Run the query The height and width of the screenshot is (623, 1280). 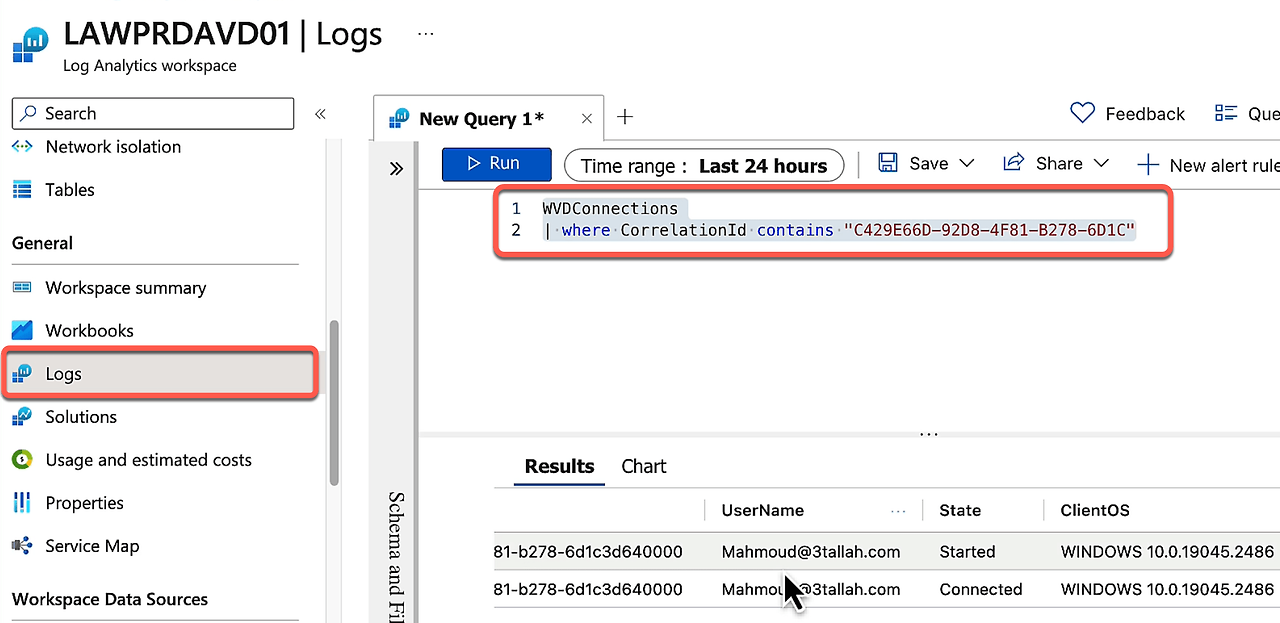coord(497,164)
